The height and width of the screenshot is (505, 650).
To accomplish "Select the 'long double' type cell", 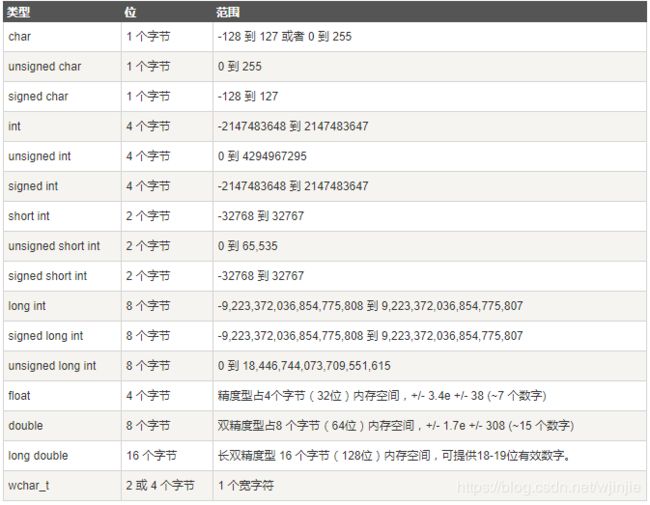I will click(62, 456).
